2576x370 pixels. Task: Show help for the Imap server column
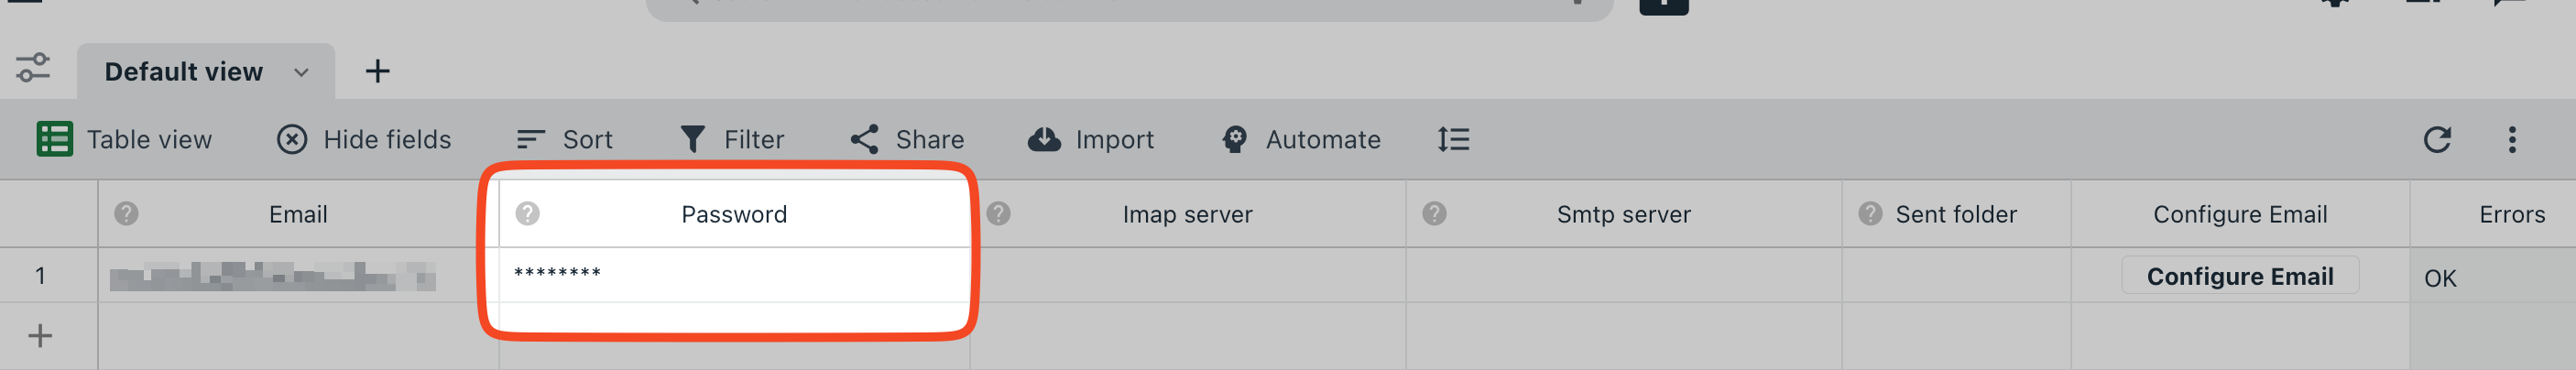(998, 213)
